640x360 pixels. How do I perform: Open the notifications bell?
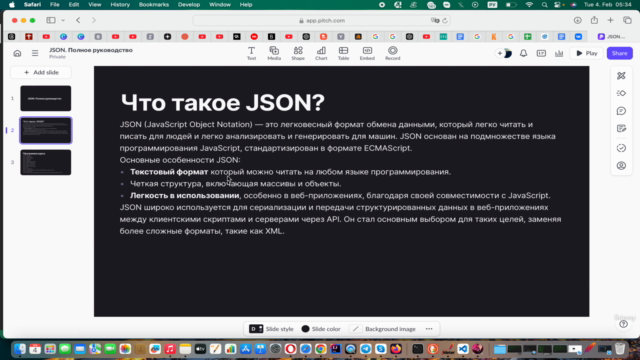coord(523,53)
